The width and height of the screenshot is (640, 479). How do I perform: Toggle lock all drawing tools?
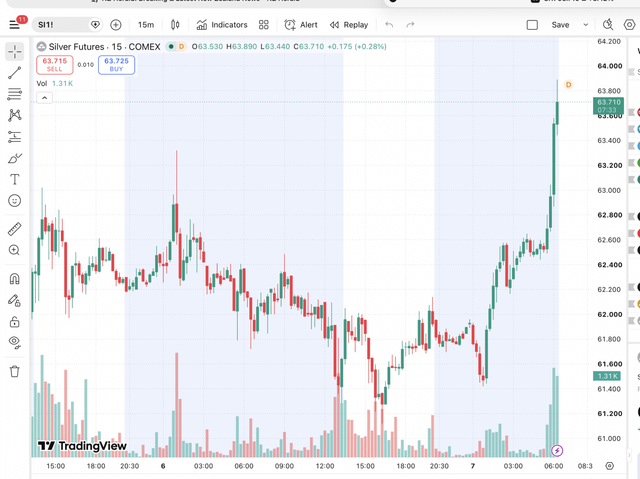coord(14,322)
